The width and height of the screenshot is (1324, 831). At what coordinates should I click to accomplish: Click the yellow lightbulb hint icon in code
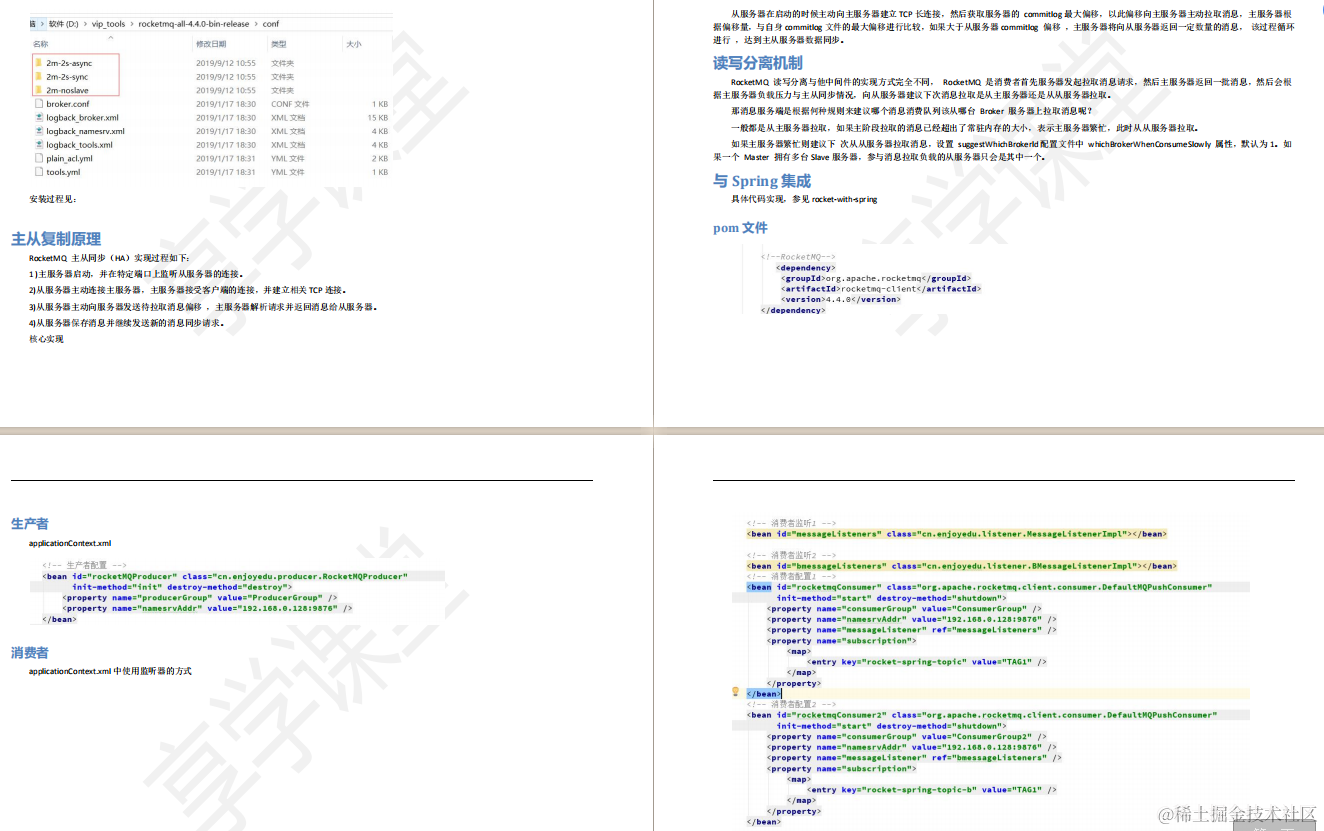pyautogui.click(x=735, y=692)
